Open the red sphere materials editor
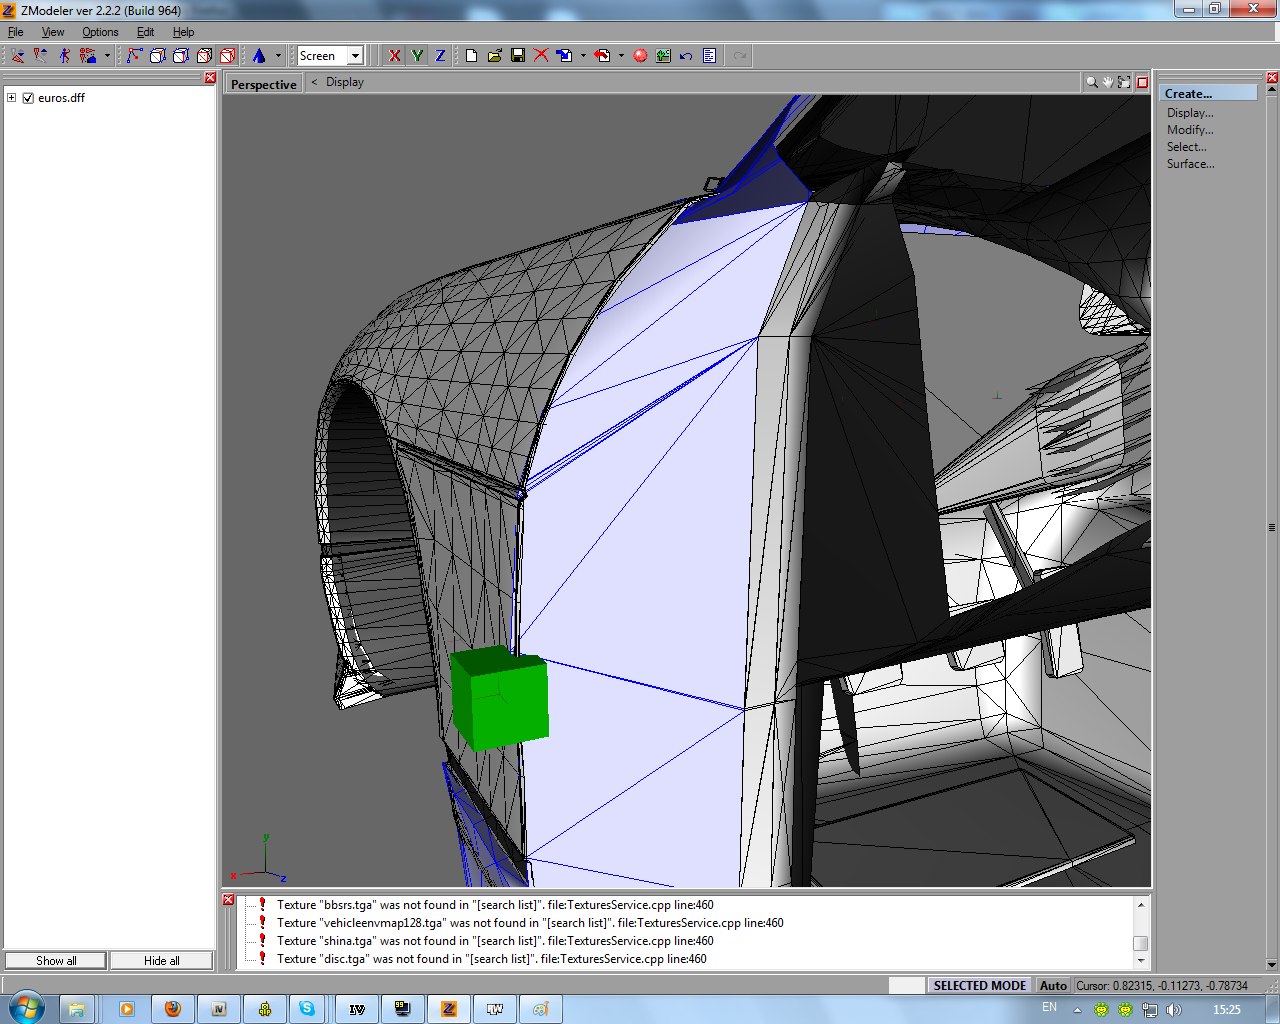Screen dimensions: 1280x1024 tap(640, 56)
